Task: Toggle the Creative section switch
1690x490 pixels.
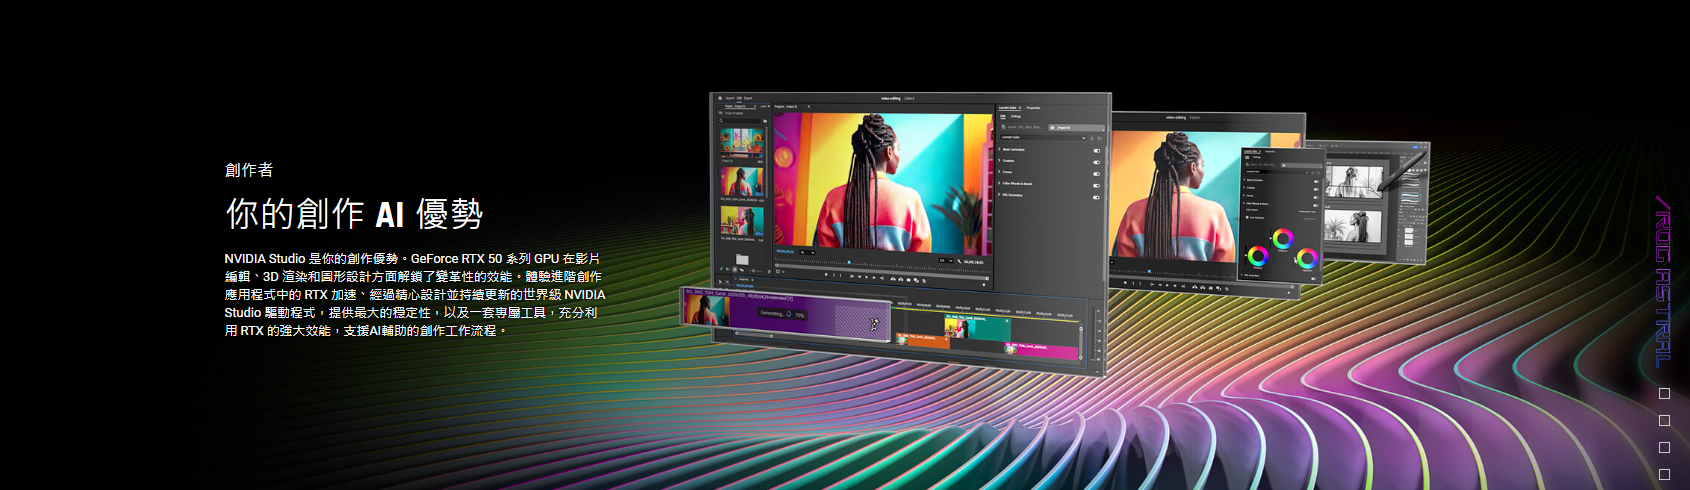Action: tap(1096, 161)
